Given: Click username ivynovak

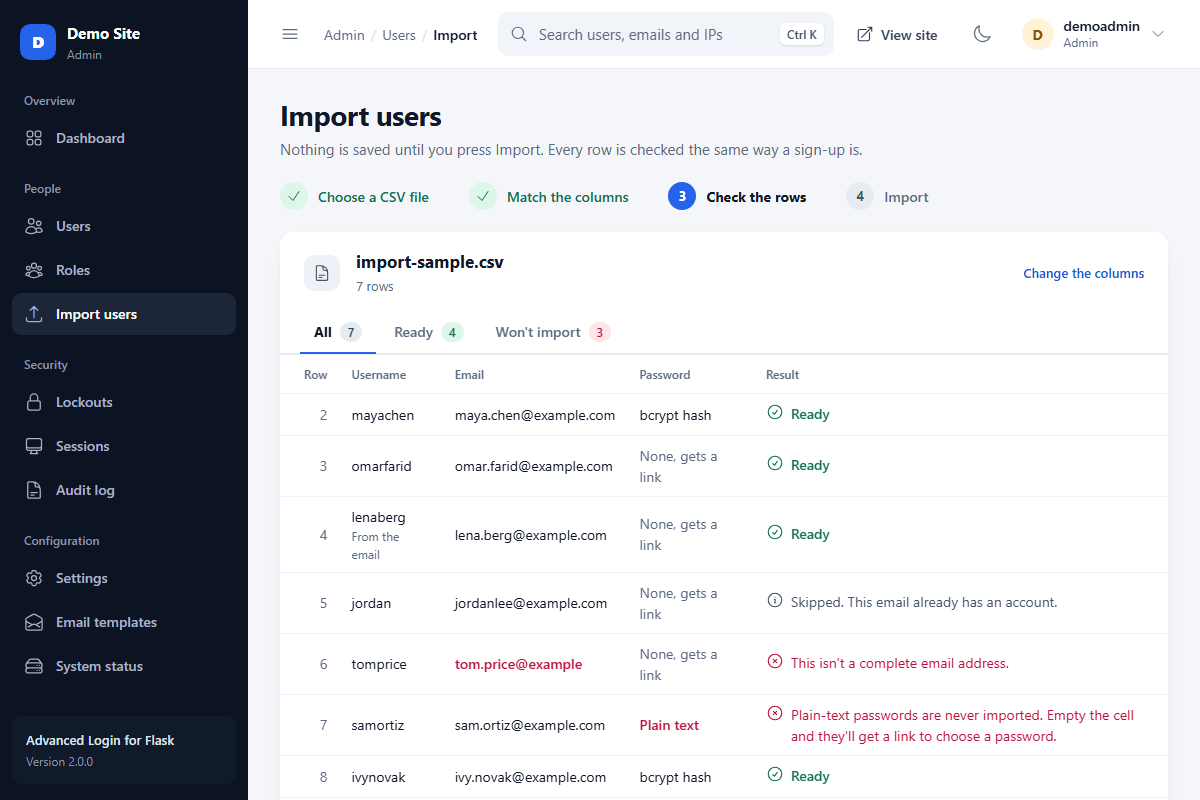Looking at the screenshot, I should point(378,777).
